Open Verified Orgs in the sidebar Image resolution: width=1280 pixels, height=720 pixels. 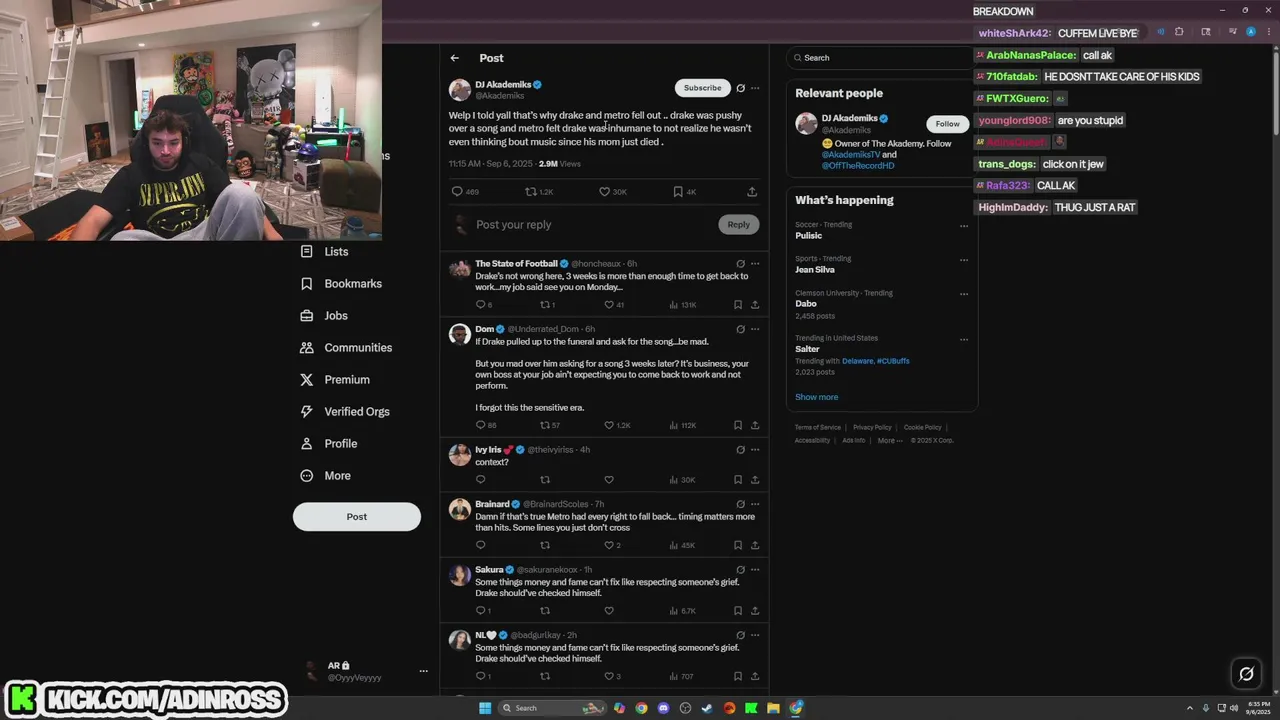point(345,412)
